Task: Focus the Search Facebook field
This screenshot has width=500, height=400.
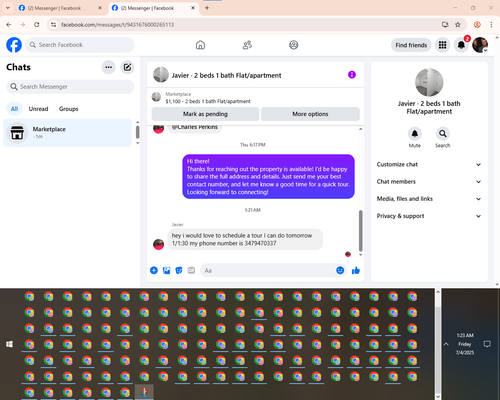Action: (x=80, y=45)
